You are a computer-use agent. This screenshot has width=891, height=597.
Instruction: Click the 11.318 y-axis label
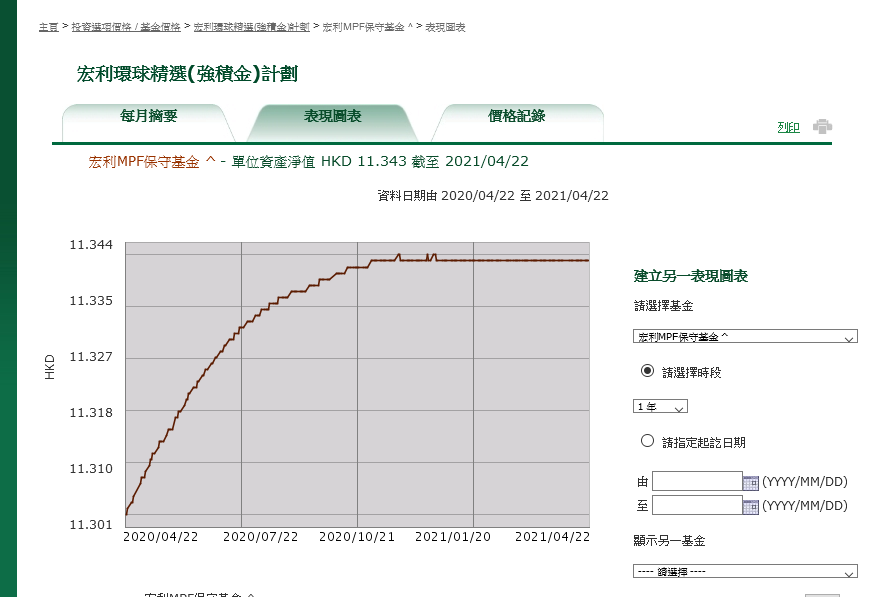[91, 412]
